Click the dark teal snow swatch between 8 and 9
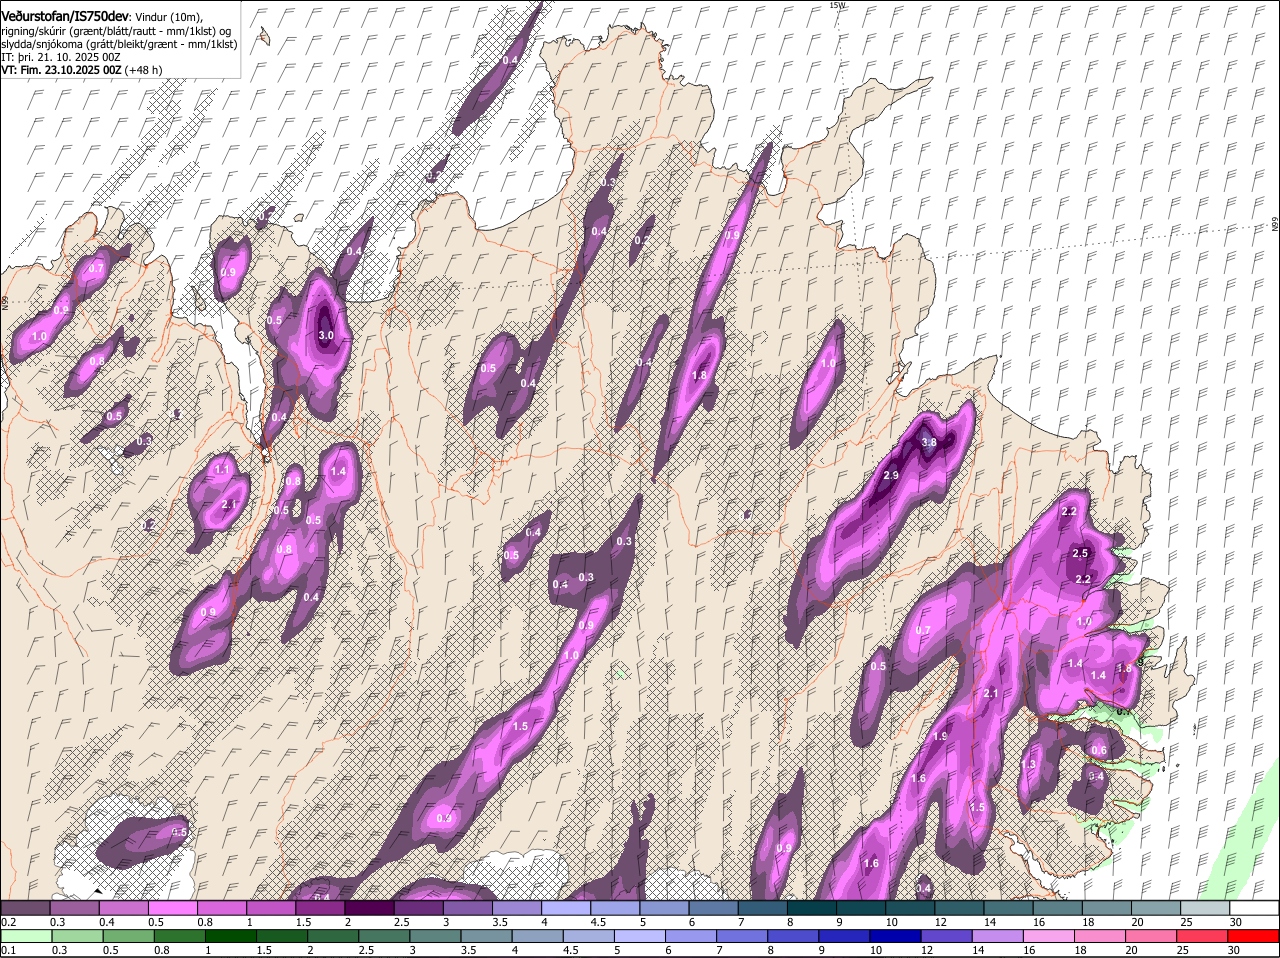 click(812, 907)
